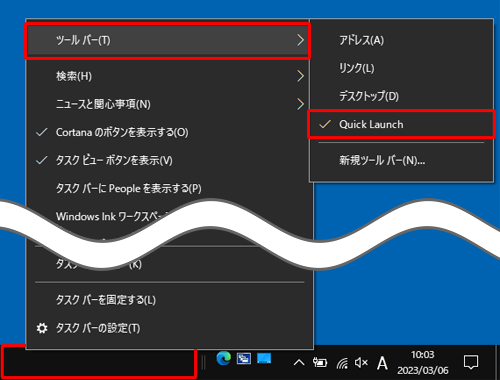Enable the リンク(L) toolbar
This screenshot has height=380, width=500.
(x=401, y=68)
